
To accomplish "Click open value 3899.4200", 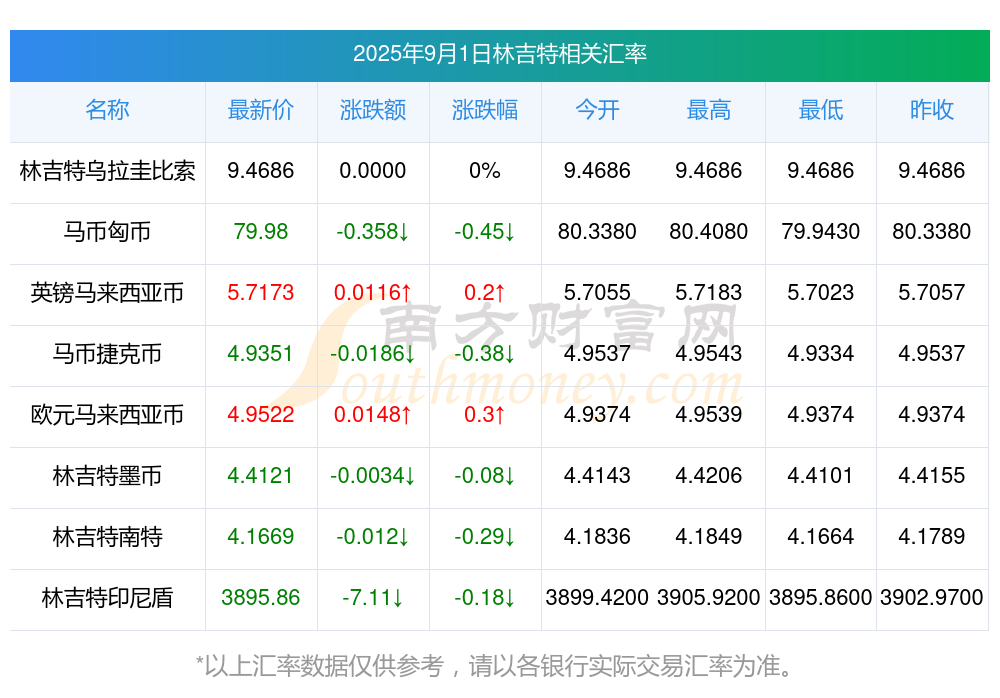I will (597, 597).
